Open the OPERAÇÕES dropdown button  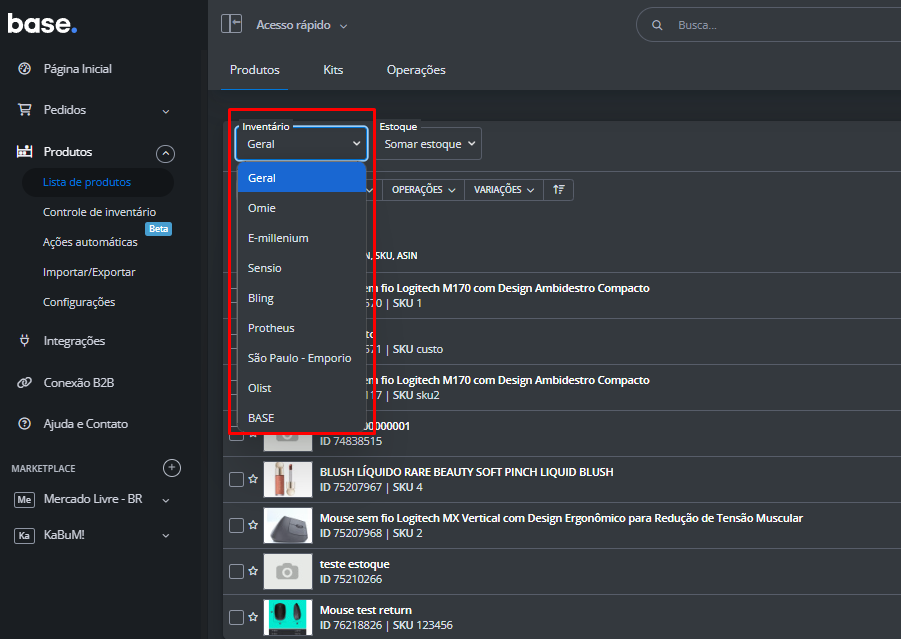tap(423, 190)
